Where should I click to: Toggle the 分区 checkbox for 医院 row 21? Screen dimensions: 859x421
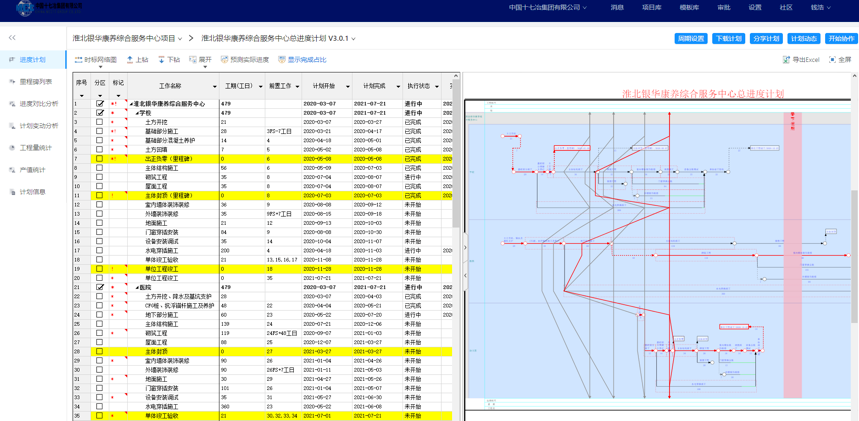100,287
